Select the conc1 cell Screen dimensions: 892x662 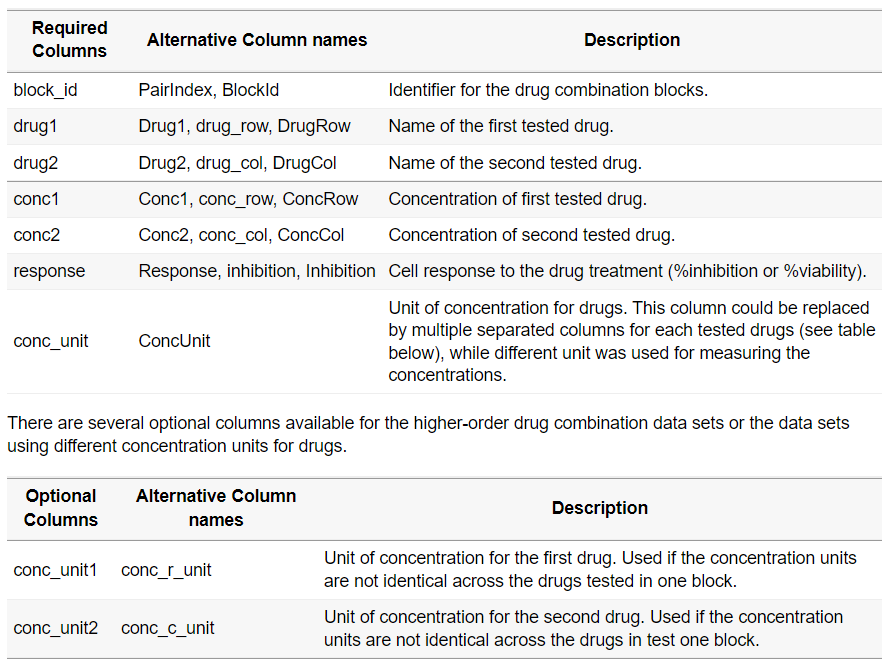click(36, 199)
